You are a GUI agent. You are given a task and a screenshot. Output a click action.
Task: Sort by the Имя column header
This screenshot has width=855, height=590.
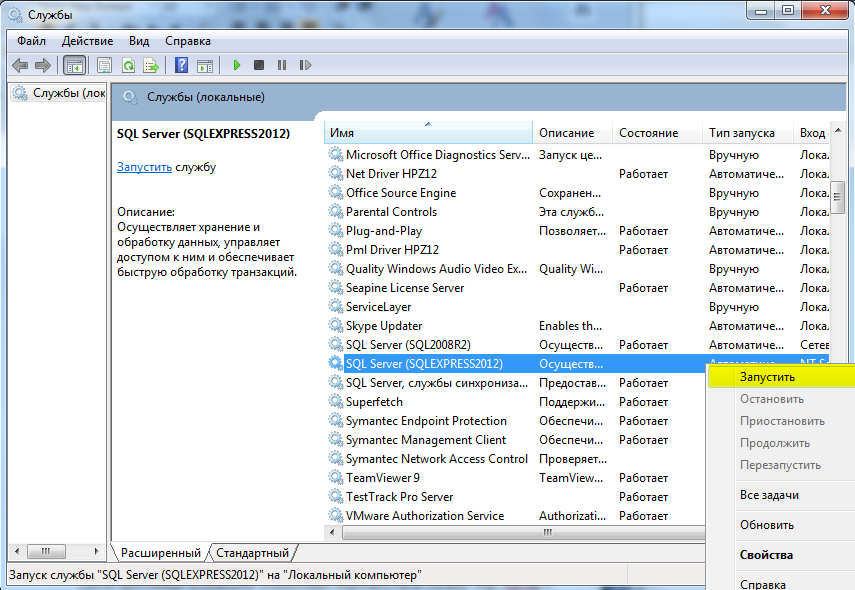(x=429, y=133)
